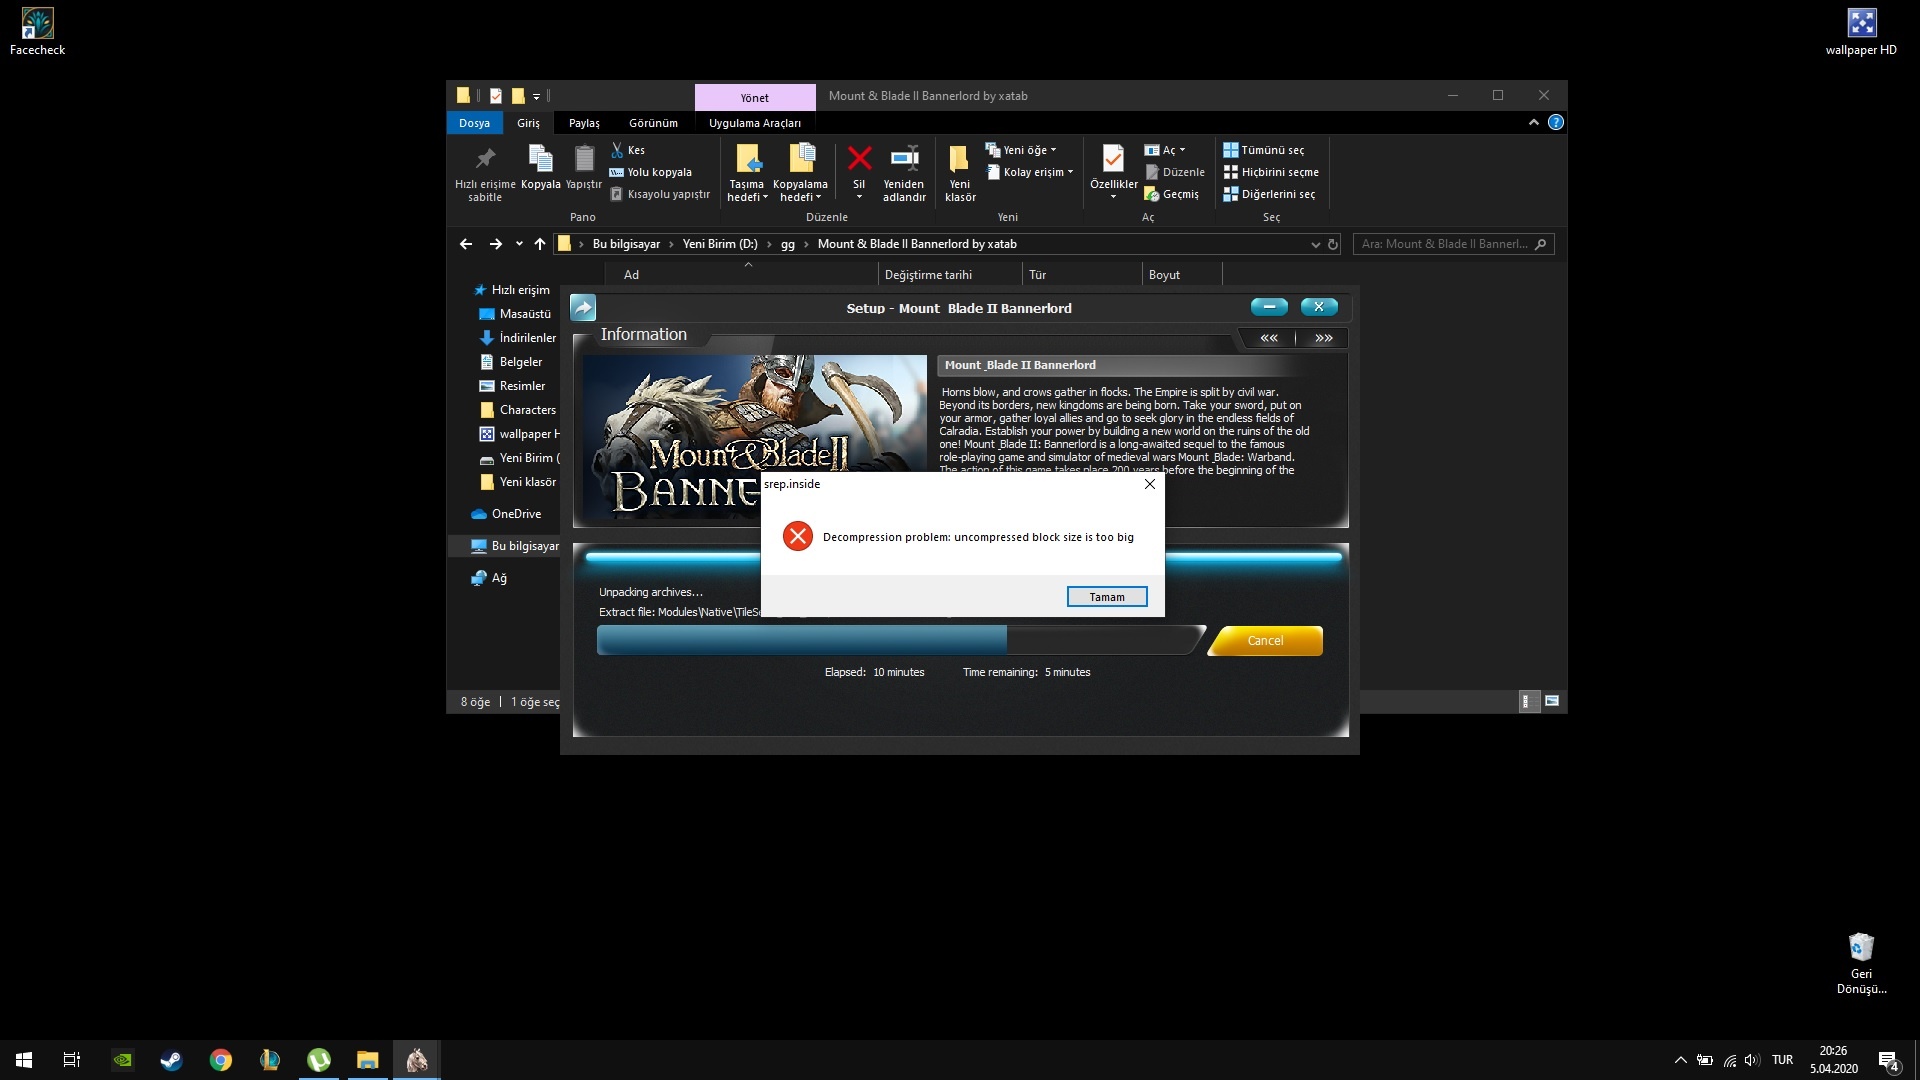Create a new folder with Yeni klasör
Viewport: 1920px width, 1080px height.
[960, 173]
